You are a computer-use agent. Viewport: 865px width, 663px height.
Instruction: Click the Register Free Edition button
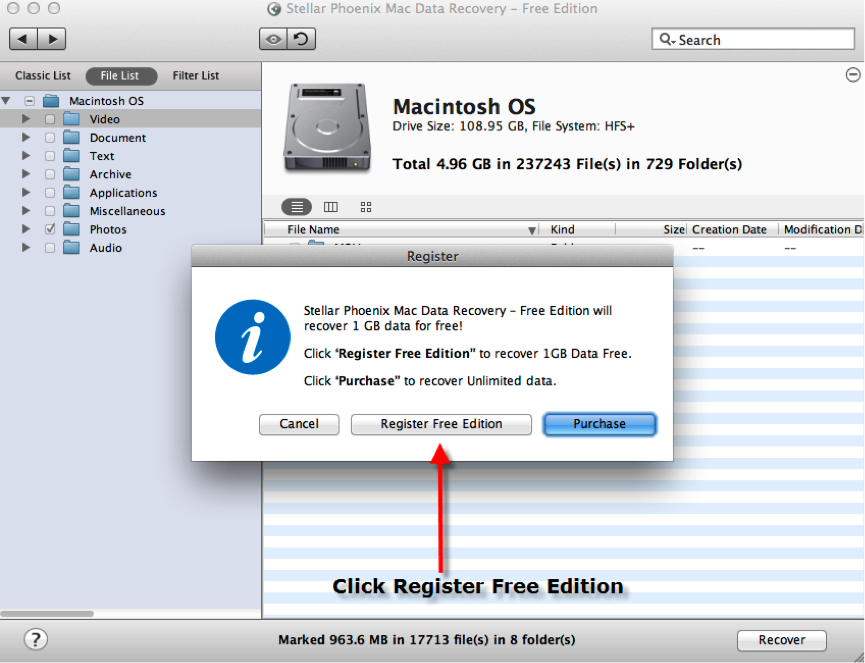point(441,424)
